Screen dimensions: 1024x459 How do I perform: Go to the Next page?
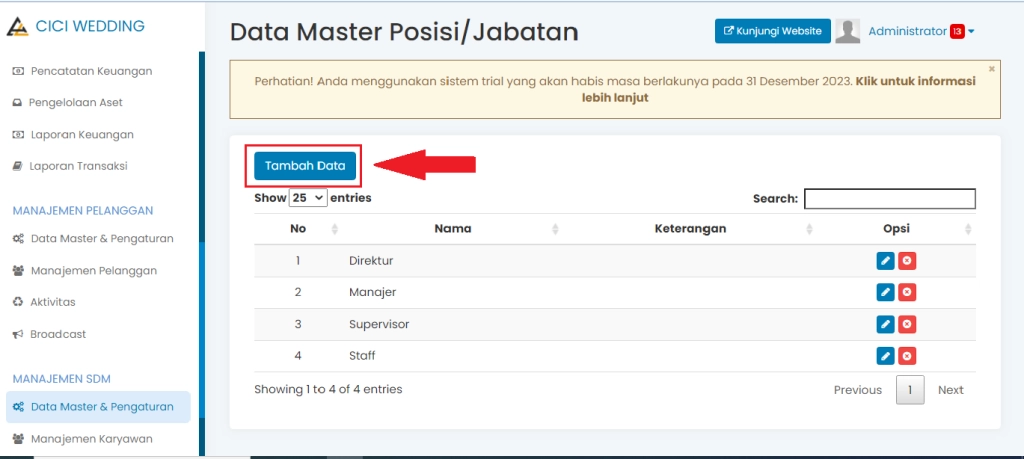tap(950, 390)
